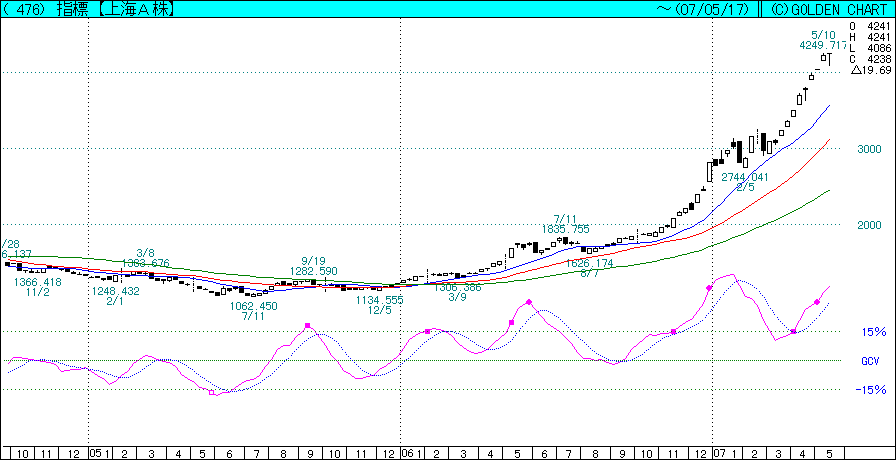Screen dimensions: 896x460
Task: Select the GCV oscillator label
Action: 870,361
